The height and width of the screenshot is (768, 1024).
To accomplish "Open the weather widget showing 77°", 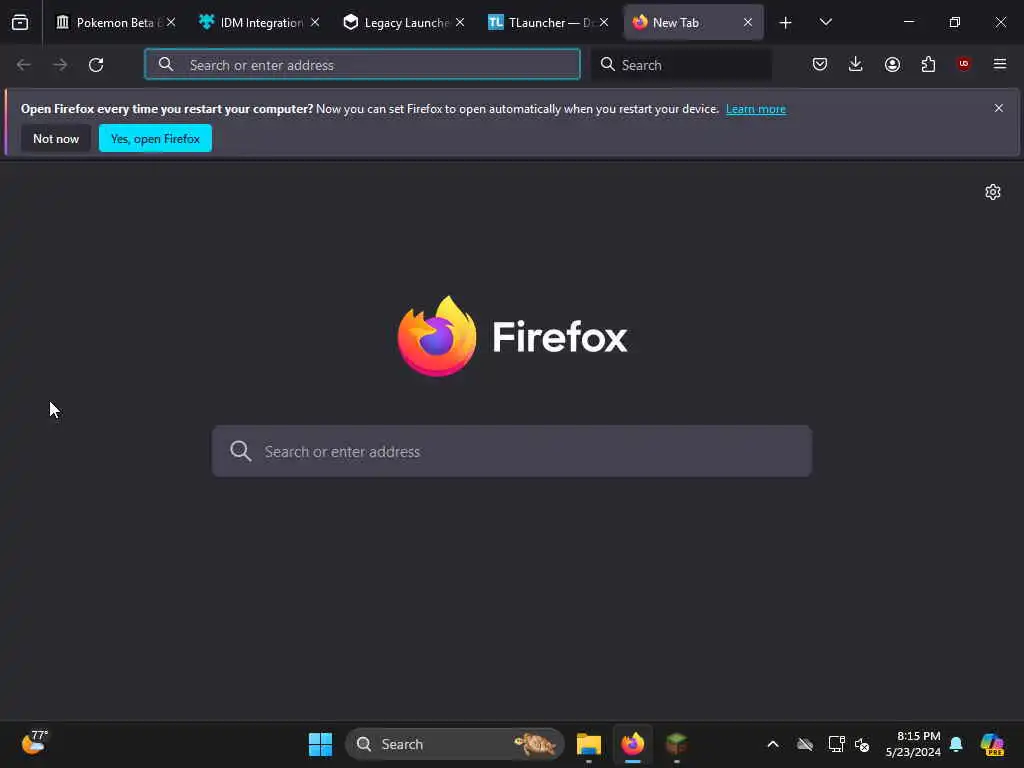I will coord(34,743).
